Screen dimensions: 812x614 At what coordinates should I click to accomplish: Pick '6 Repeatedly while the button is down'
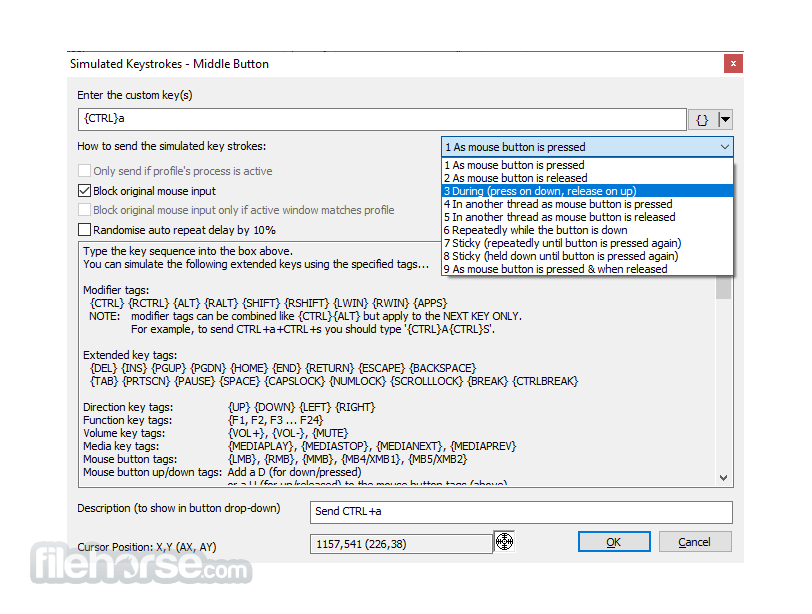[x=530, y=230]
